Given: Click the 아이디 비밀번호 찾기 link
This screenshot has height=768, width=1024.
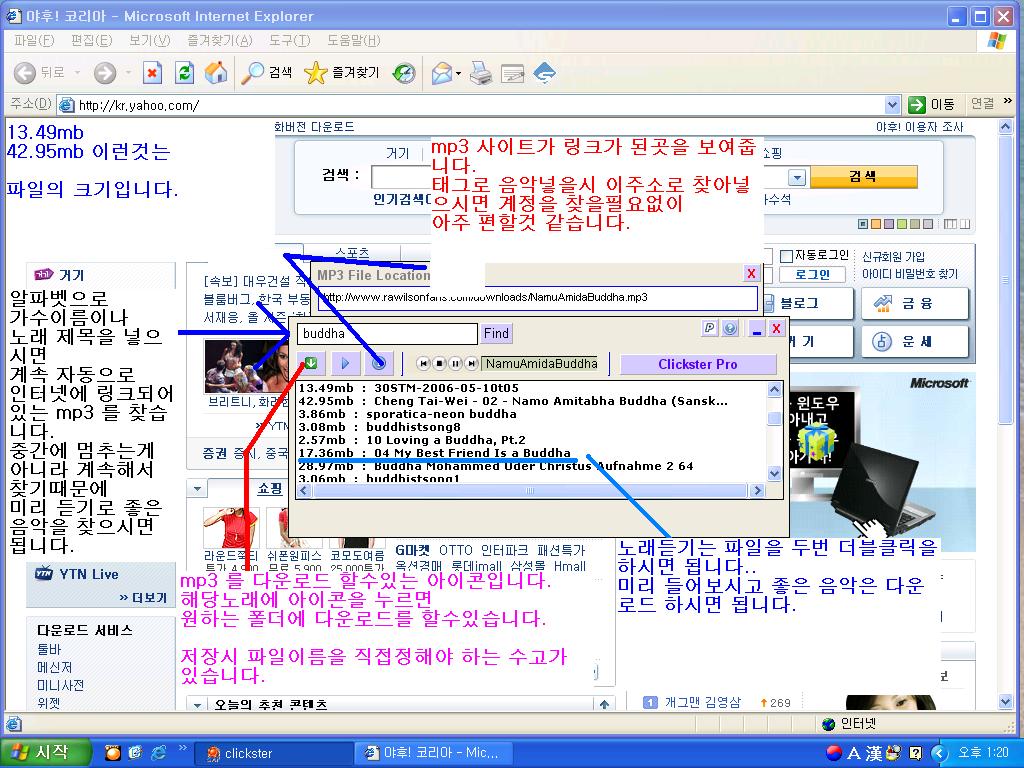Looking at the screenshot, I should [x=910, y=274].
